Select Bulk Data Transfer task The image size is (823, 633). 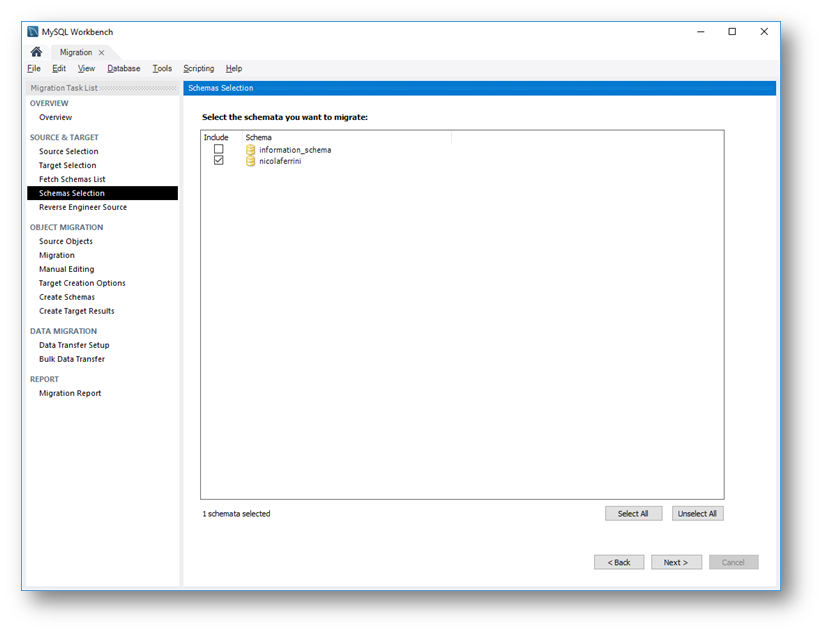[x=72, y=359]
